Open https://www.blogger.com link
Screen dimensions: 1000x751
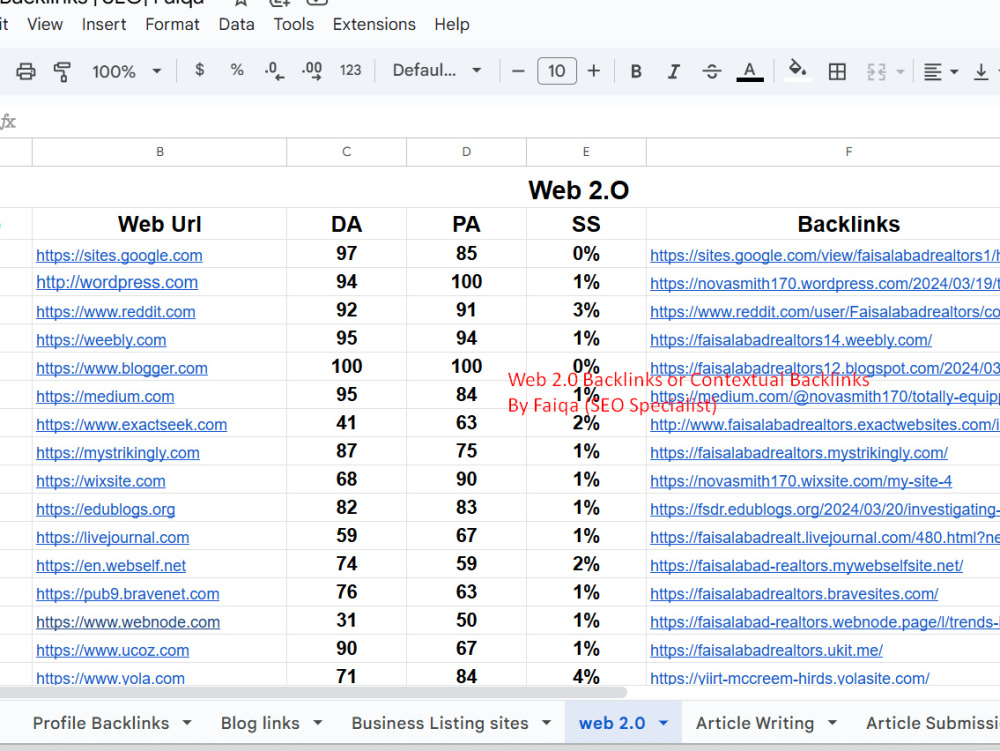pos(122,368)
